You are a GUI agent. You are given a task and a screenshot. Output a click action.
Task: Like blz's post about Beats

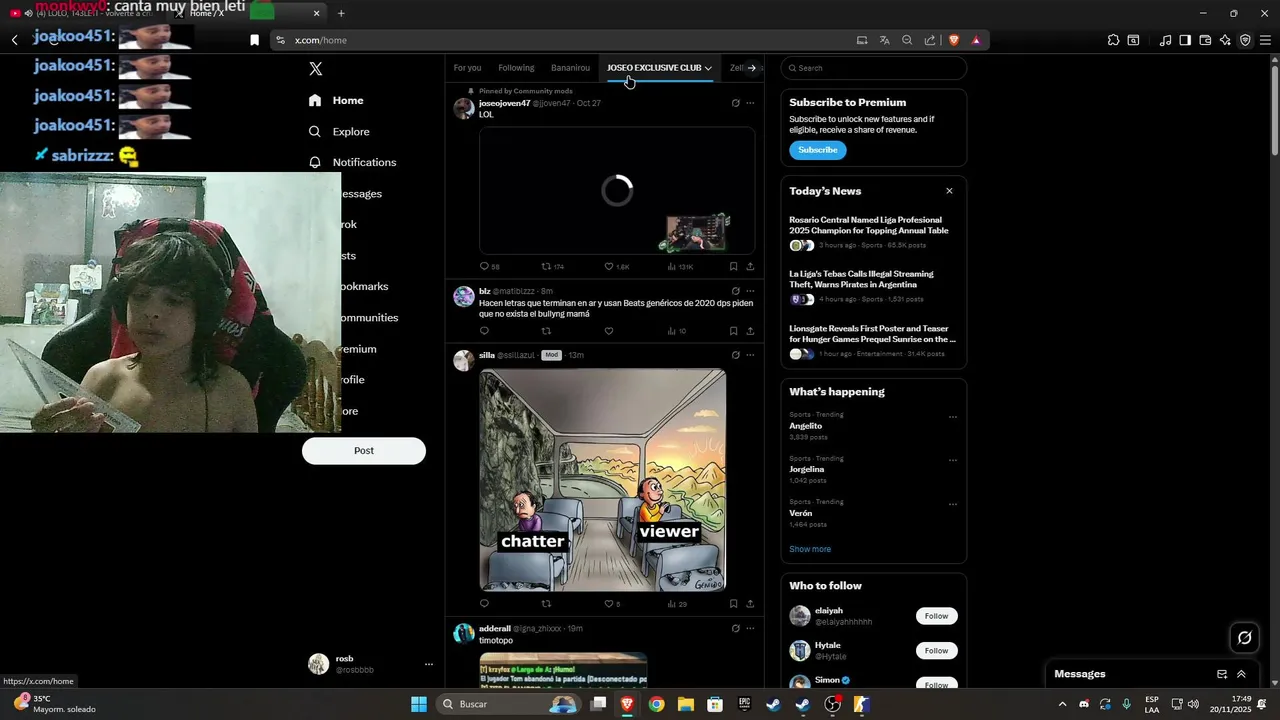point(609,331)
